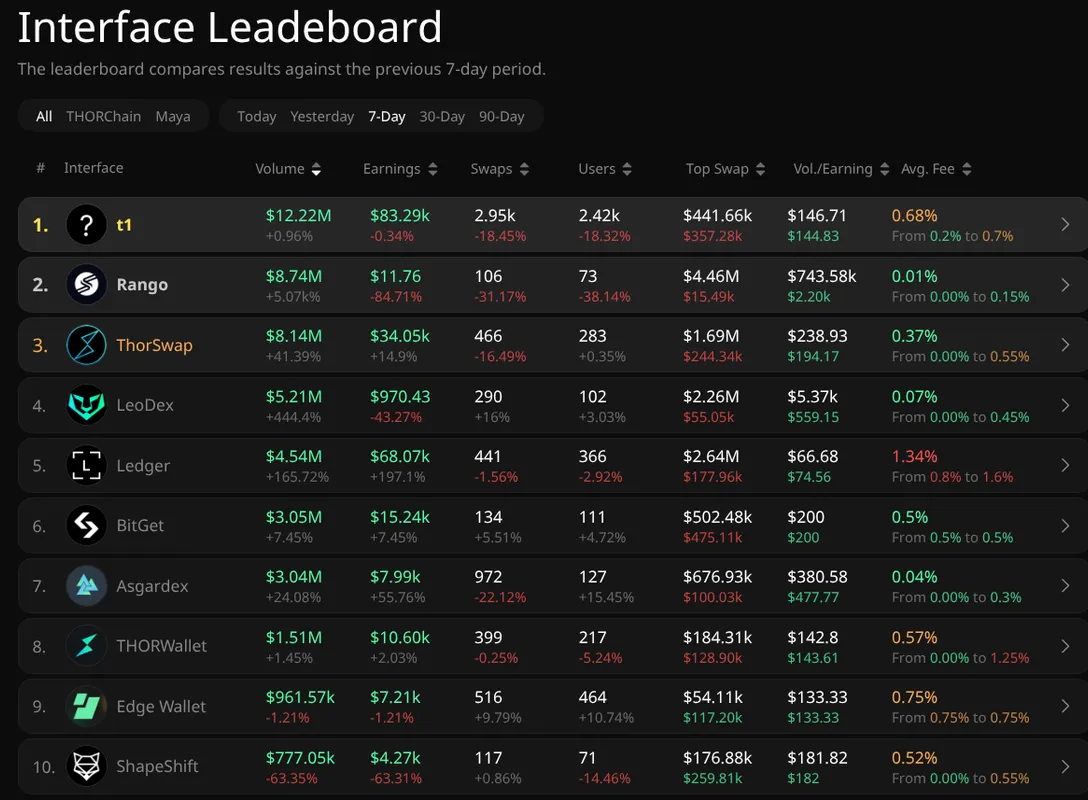Filter by THORChain network
The image size is (1088, 800).
point(103,117)
